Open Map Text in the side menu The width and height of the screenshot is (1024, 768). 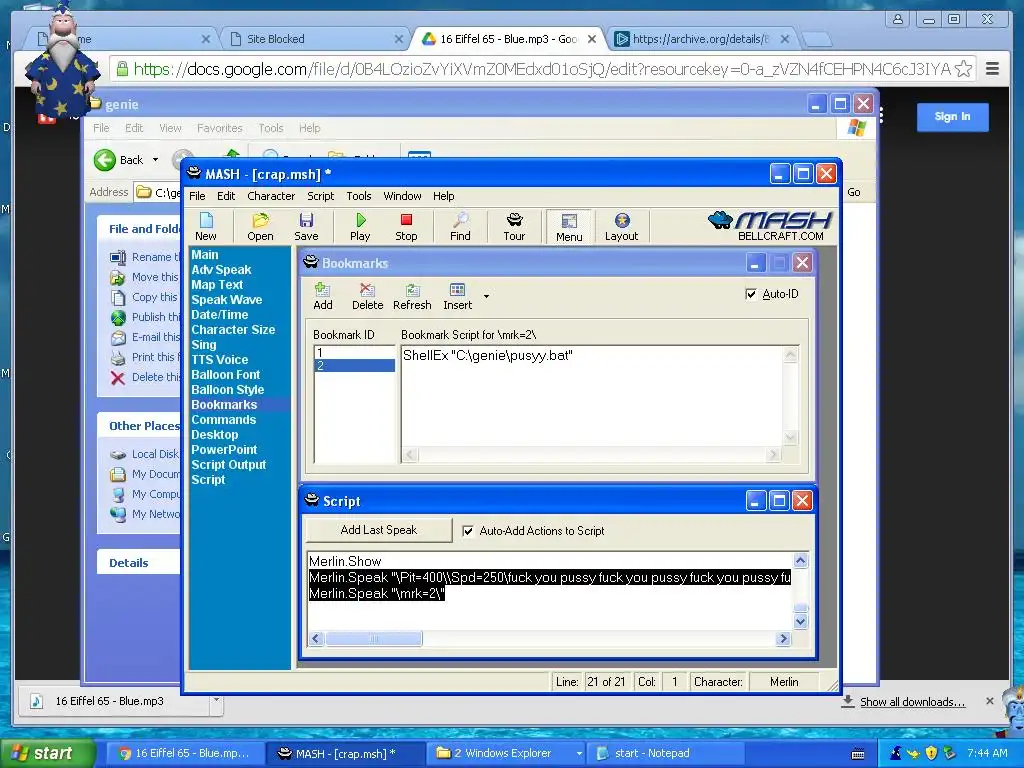coord(217,285)
